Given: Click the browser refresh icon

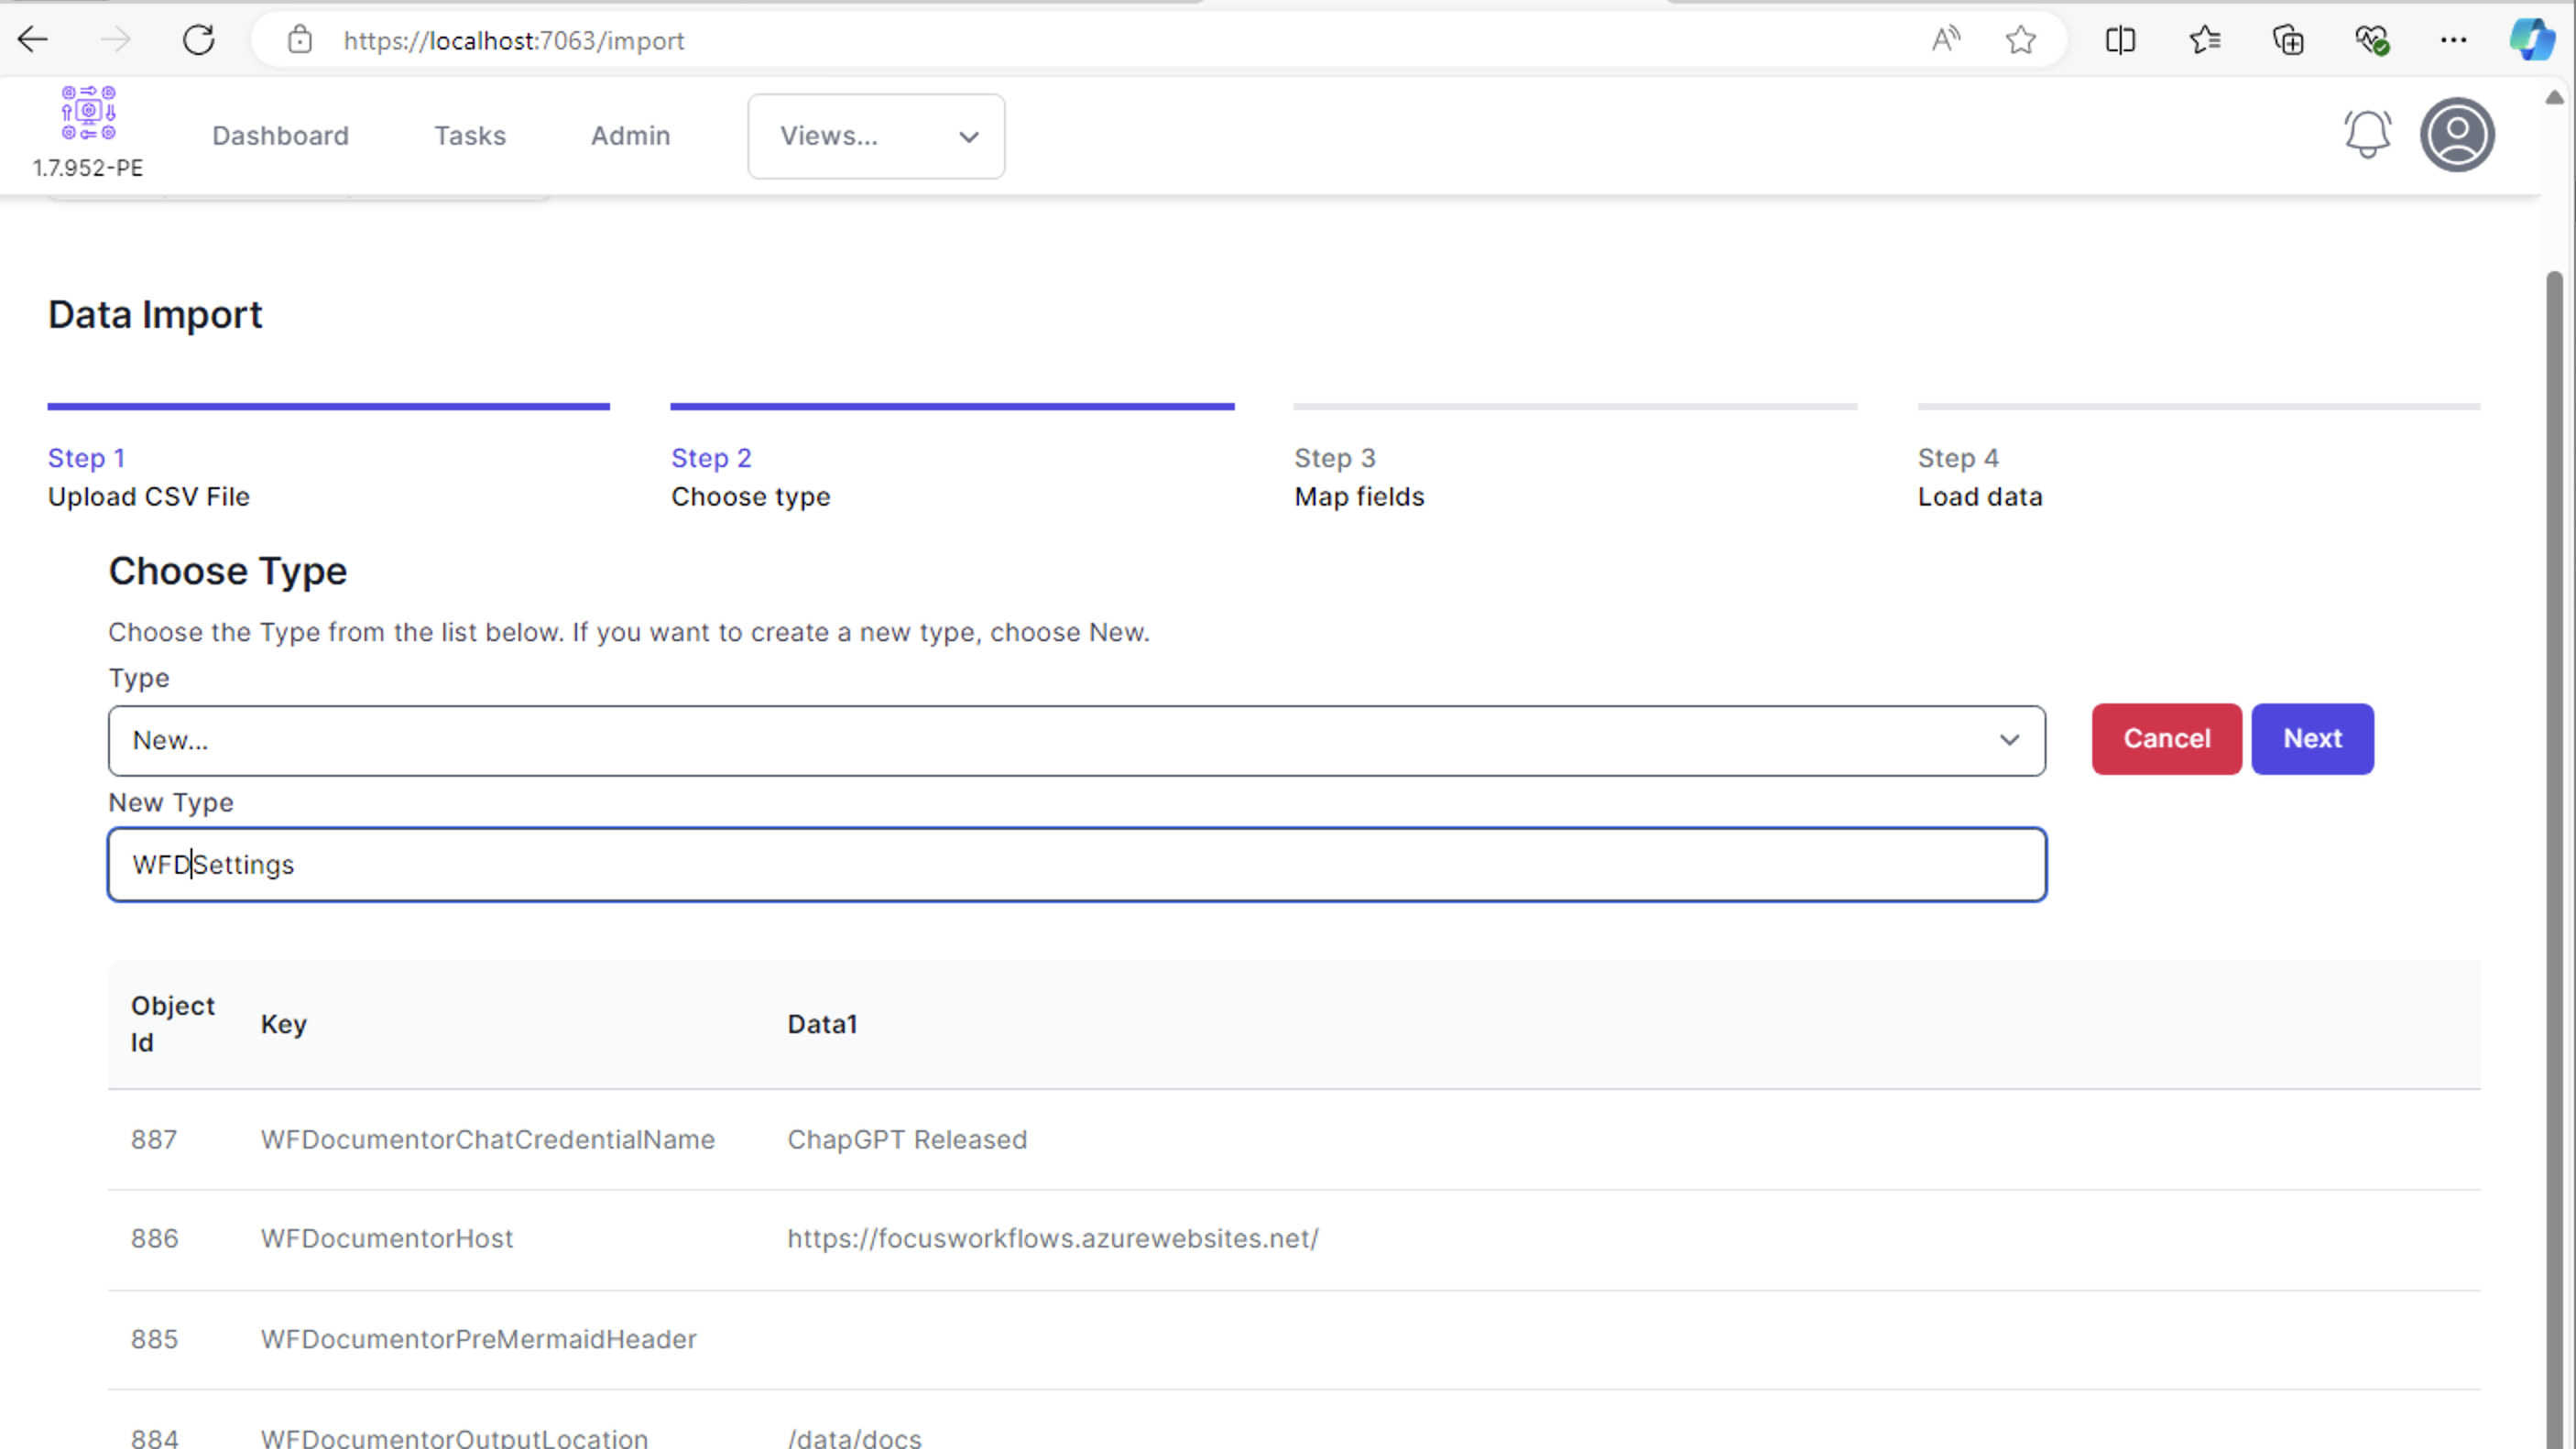Looking at the screenshot, I should coord(198,38).
